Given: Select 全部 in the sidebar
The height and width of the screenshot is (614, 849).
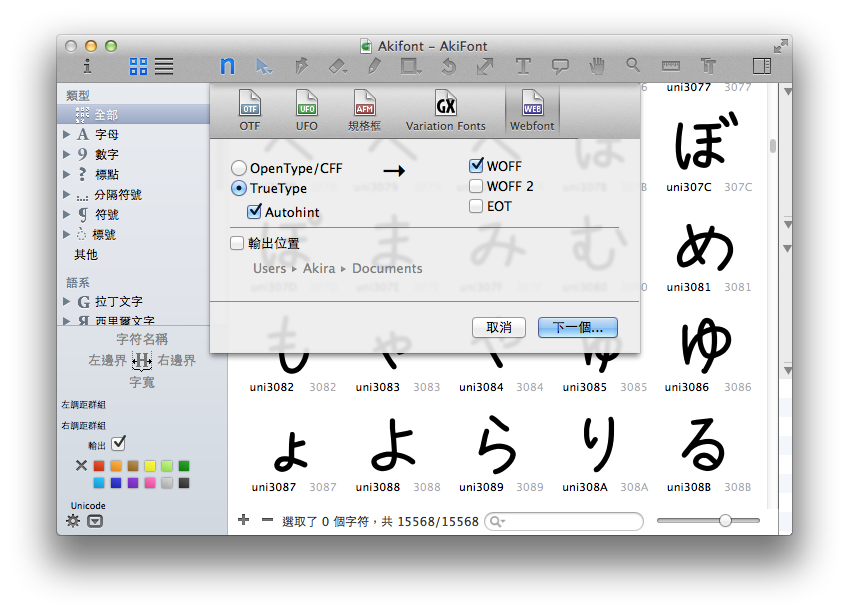Looking at the screenshot, I should point(133,114).
